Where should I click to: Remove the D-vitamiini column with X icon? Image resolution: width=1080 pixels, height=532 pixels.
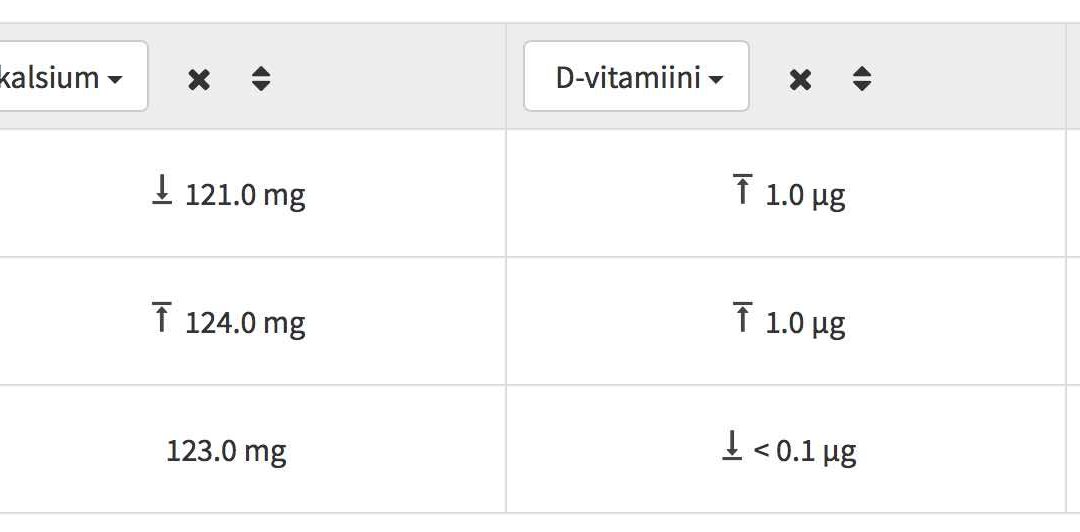point(800,80)
